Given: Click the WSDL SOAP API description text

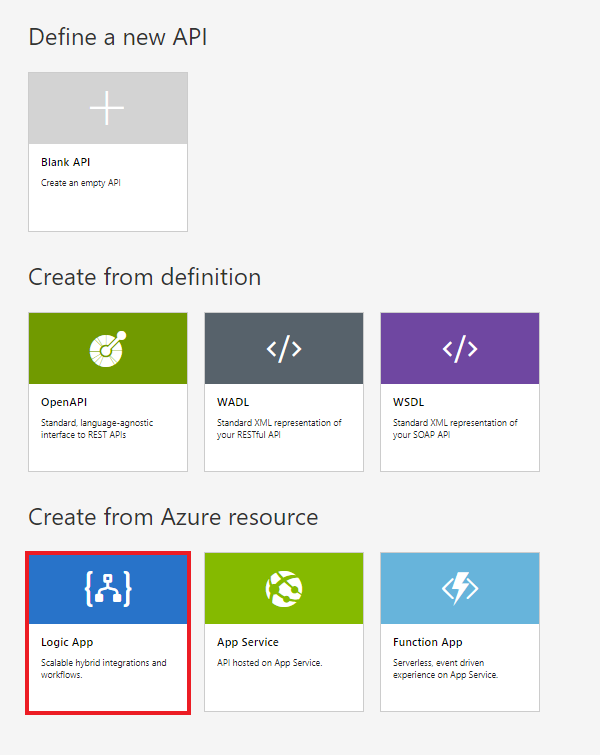Looking at the screenshot, I should pyautogui.click(x=455, y=428).
